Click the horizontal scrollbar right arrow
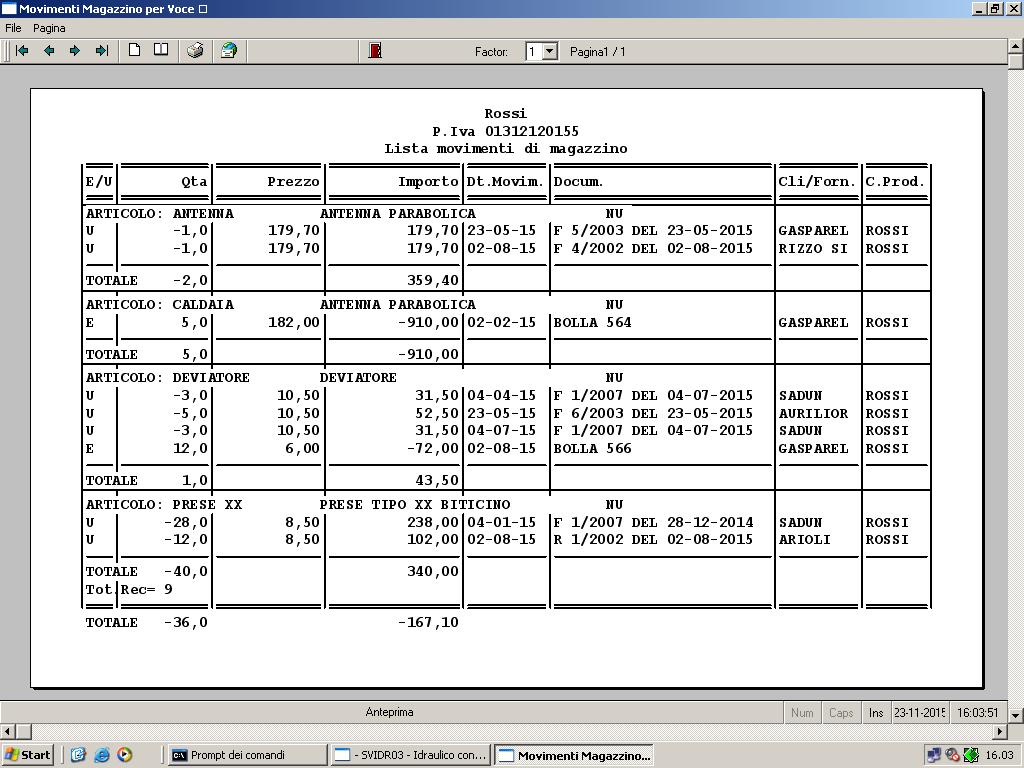Image resolution: width=1024 pixels, height=768 pixels. click(x=1000, y=731)
